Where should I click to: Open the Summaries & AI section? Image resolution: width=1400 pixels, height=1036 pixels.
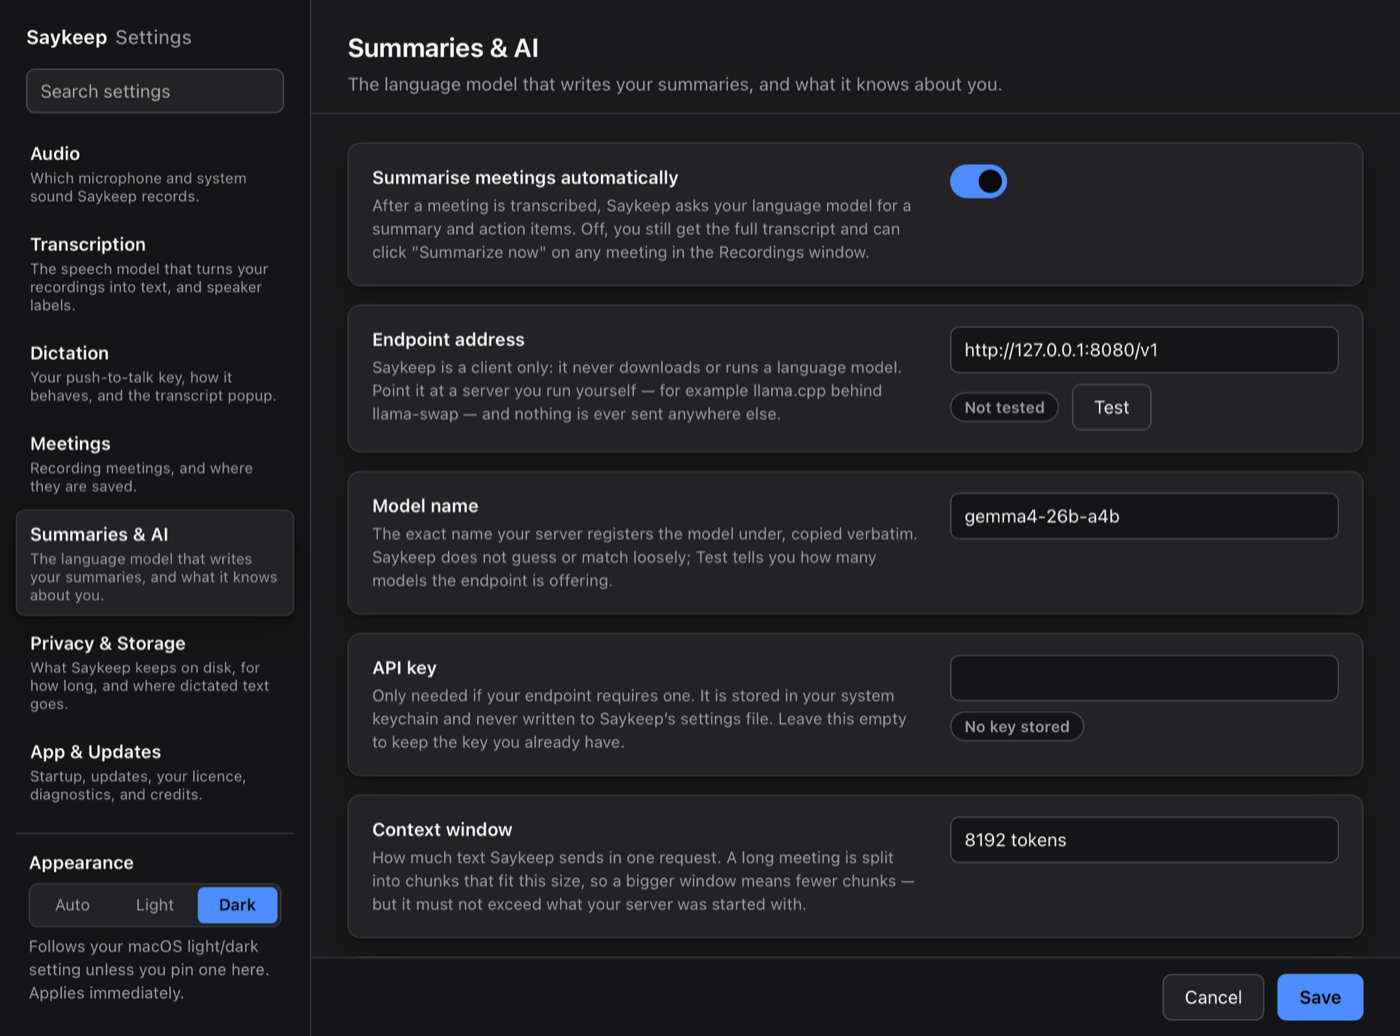pos(155,563)
